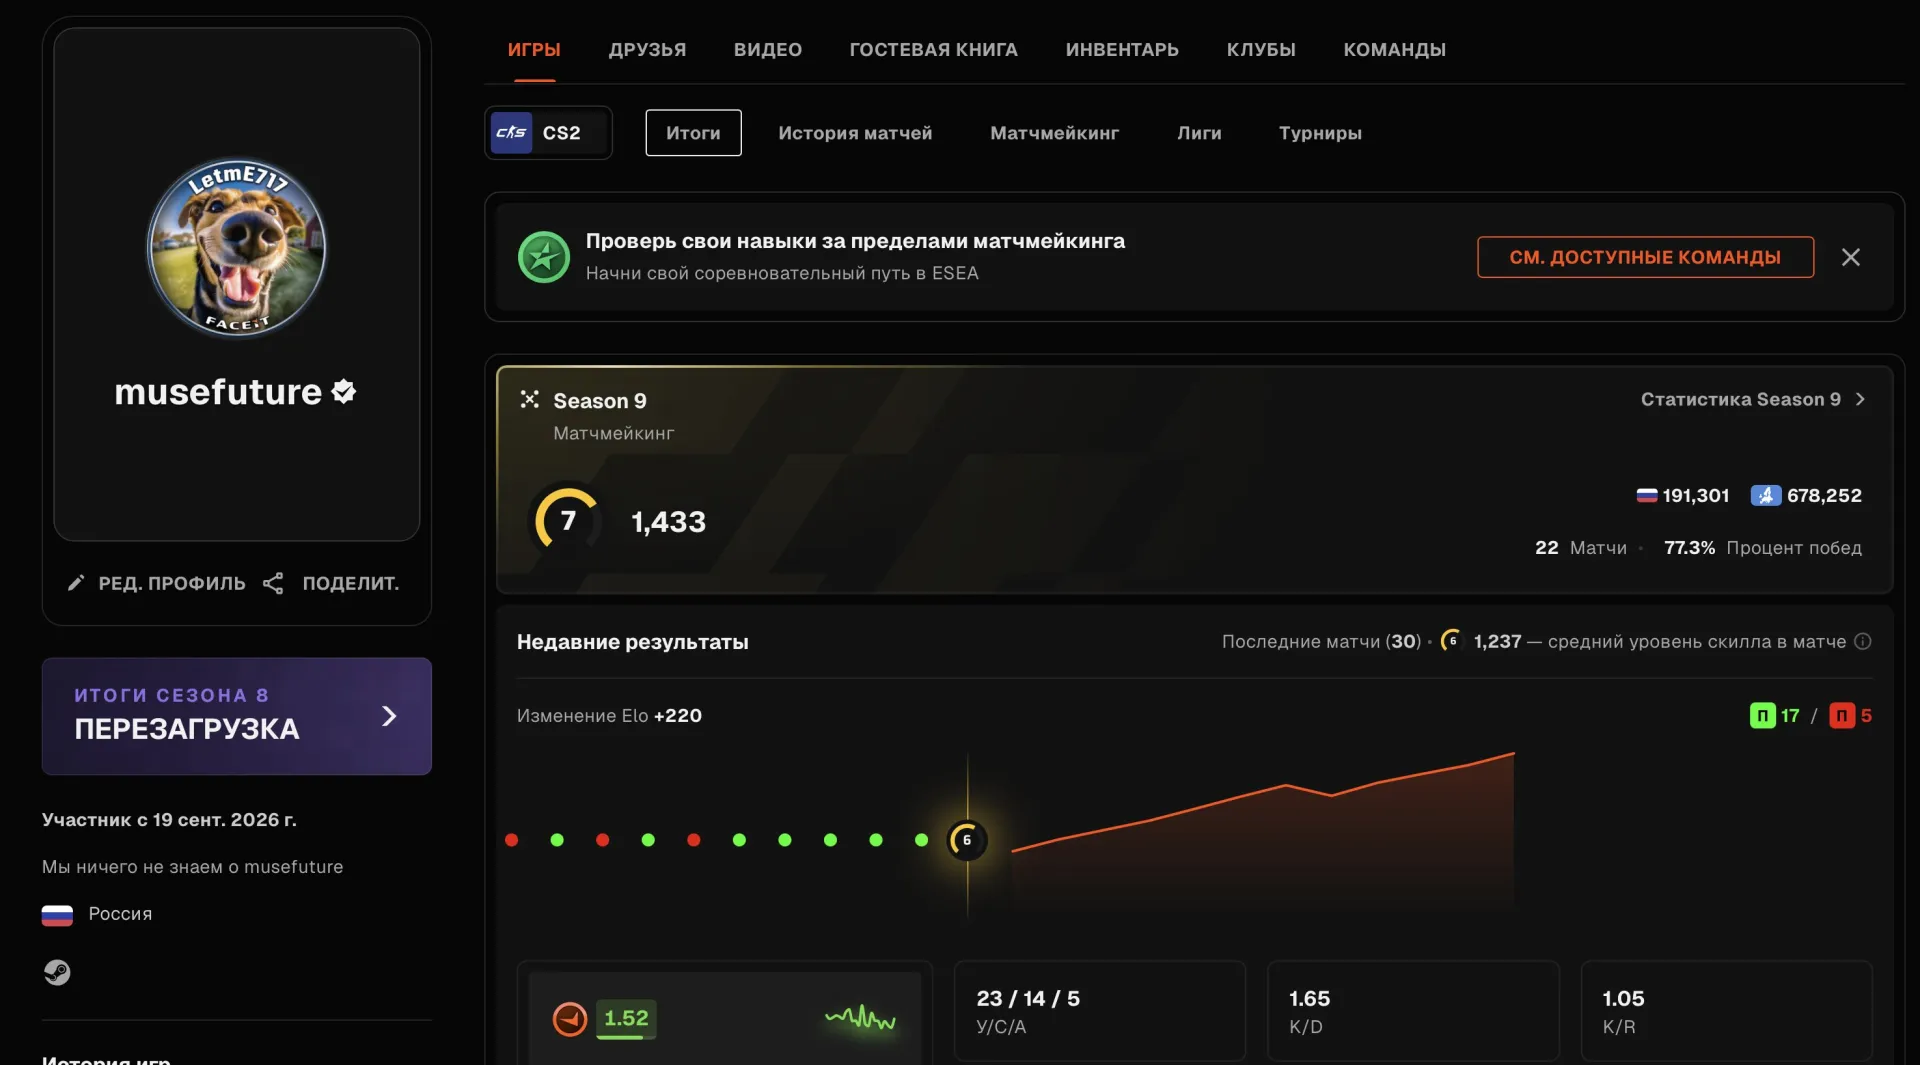Click the info icon after average skill level
This screenshot has height=1065, width=1920.
pos(1862,641)
